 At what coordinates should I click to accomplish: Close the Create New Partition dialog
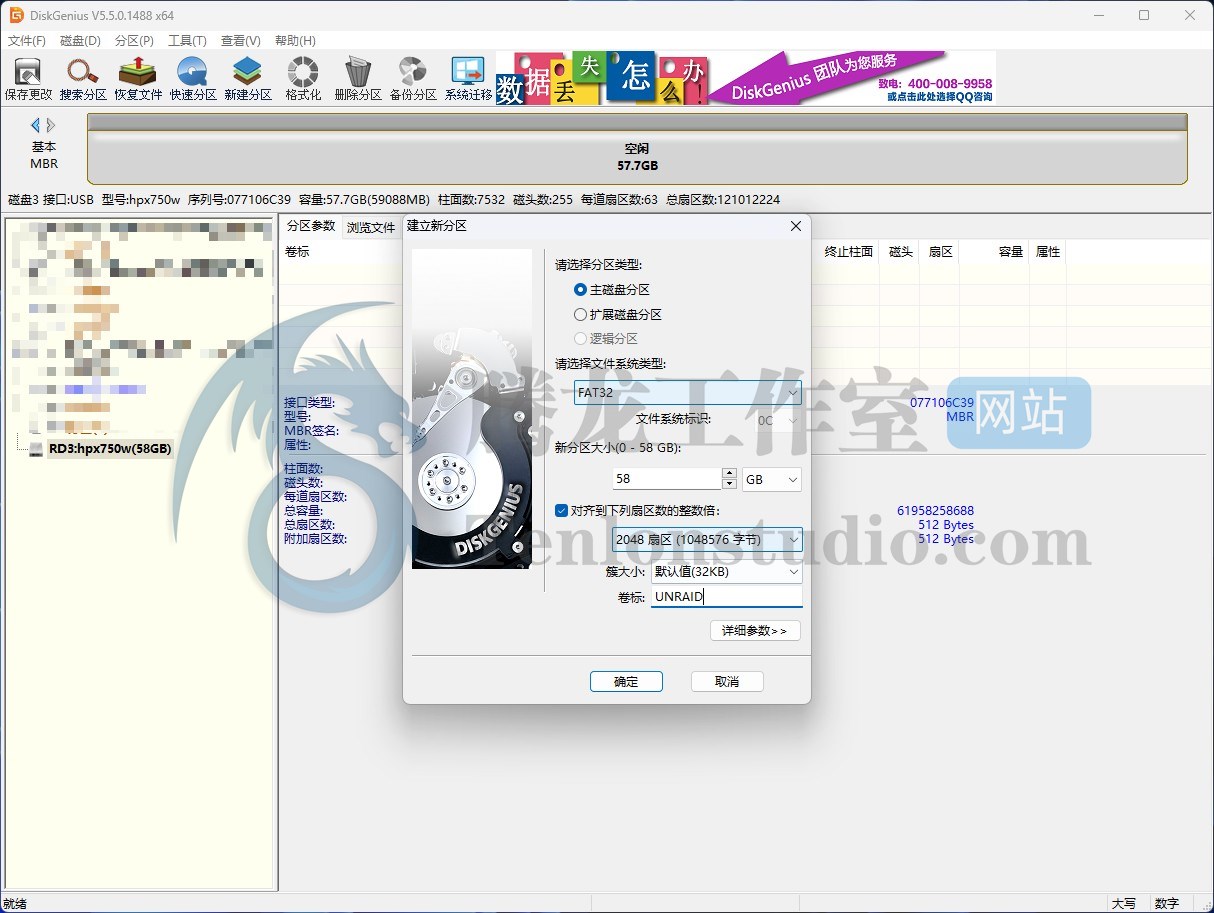[x=796, y=226]
